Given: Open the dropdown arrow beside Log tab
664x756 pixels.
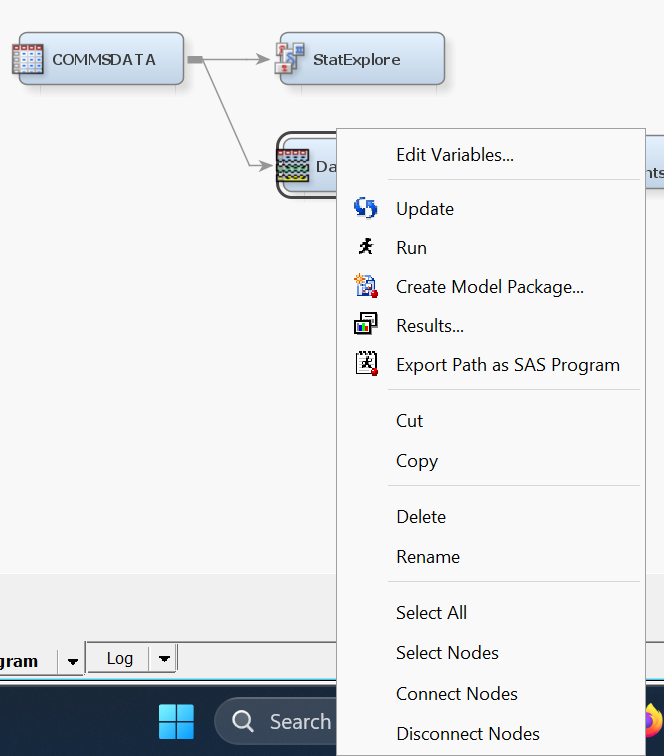Looking at the screenshot, I should point(164,659).
